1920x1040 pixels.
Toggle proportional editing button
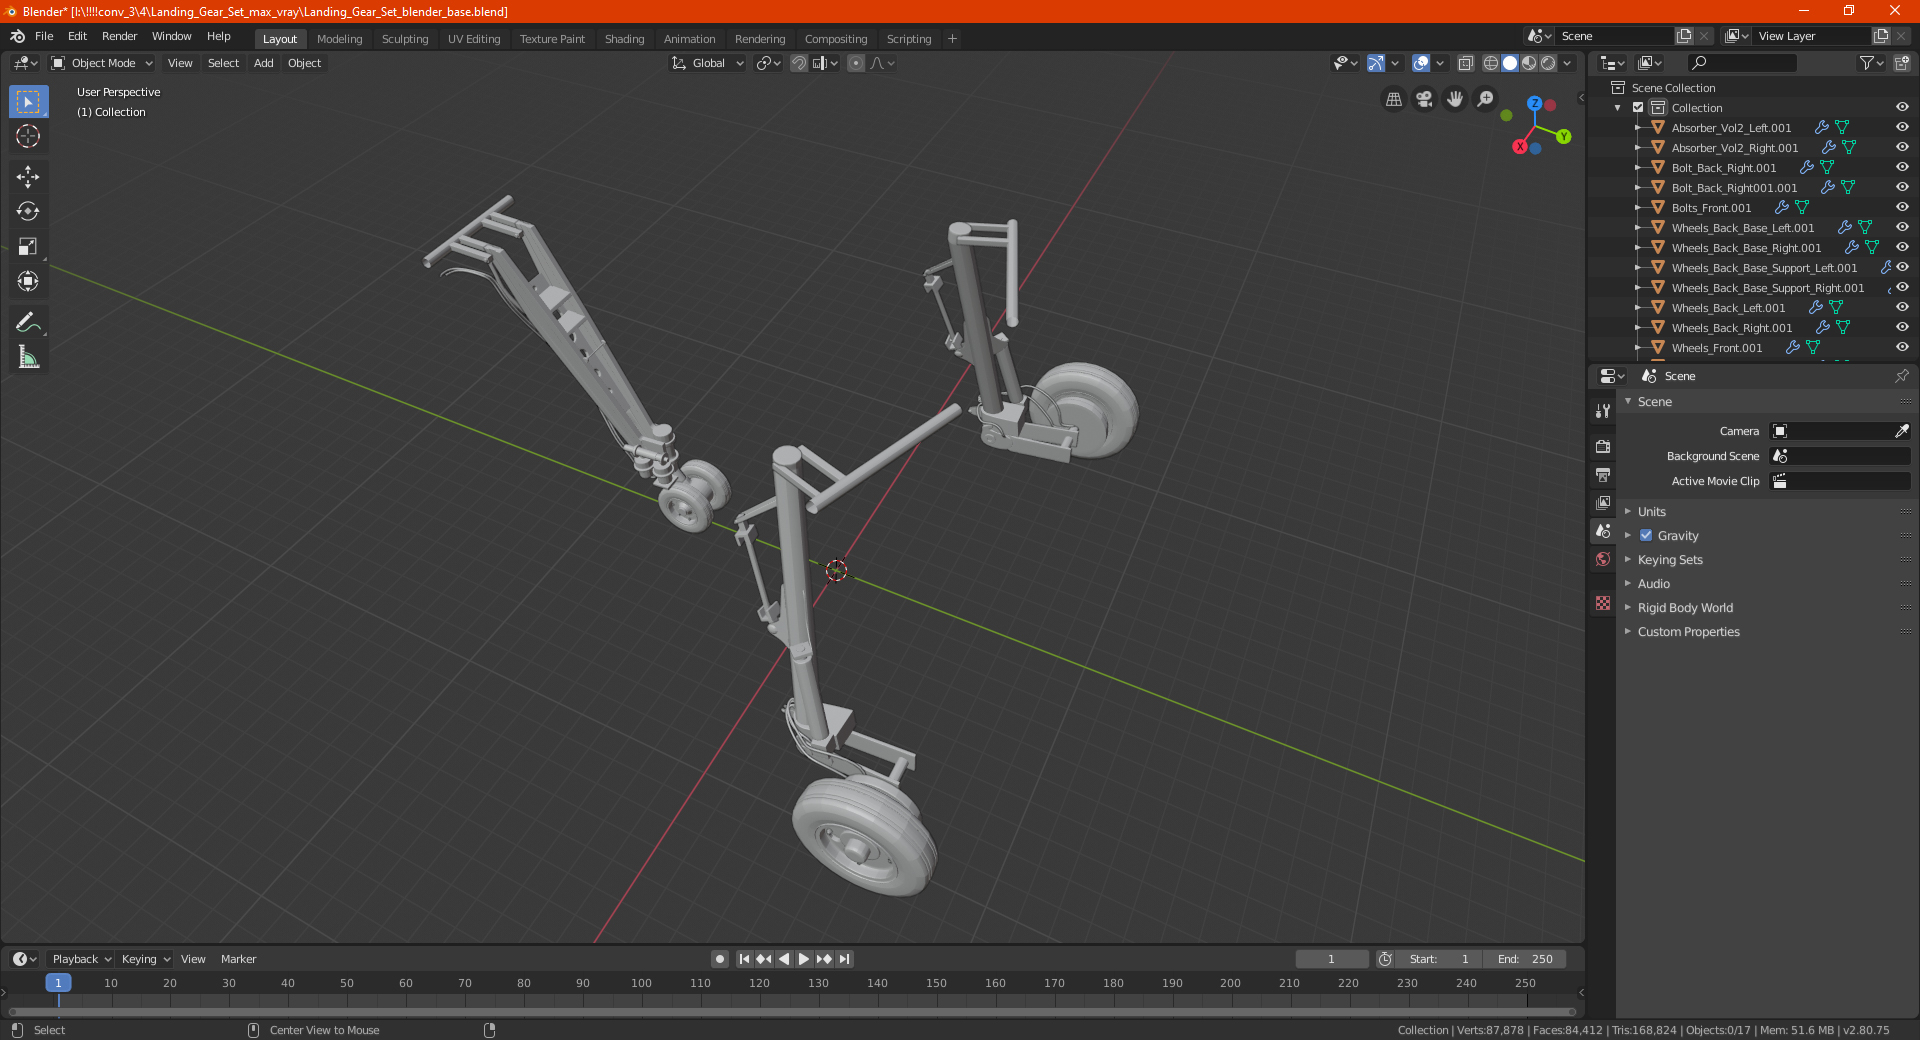click(x=856, y=63)
